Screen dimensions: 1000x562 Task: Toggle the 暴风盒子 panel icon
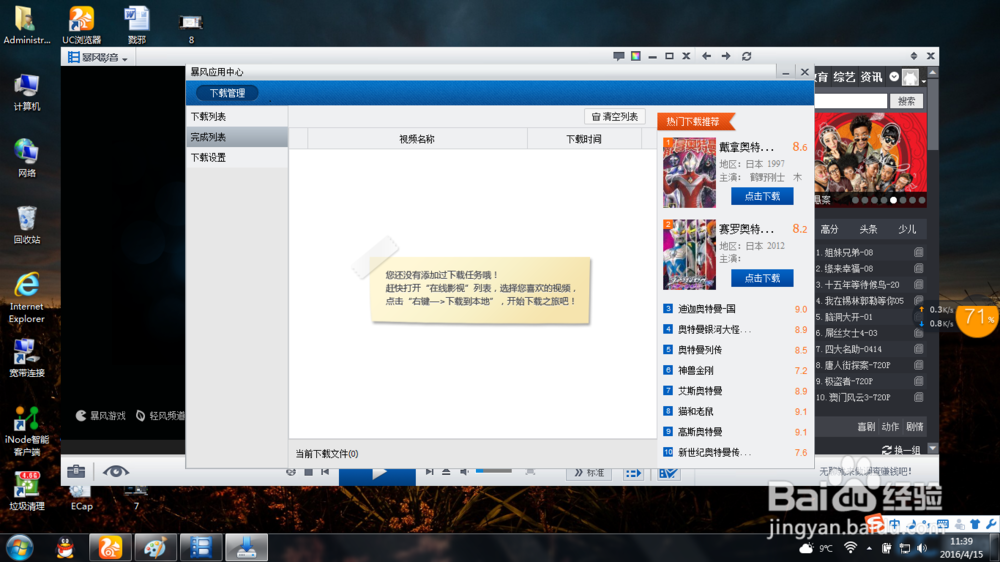668,473
